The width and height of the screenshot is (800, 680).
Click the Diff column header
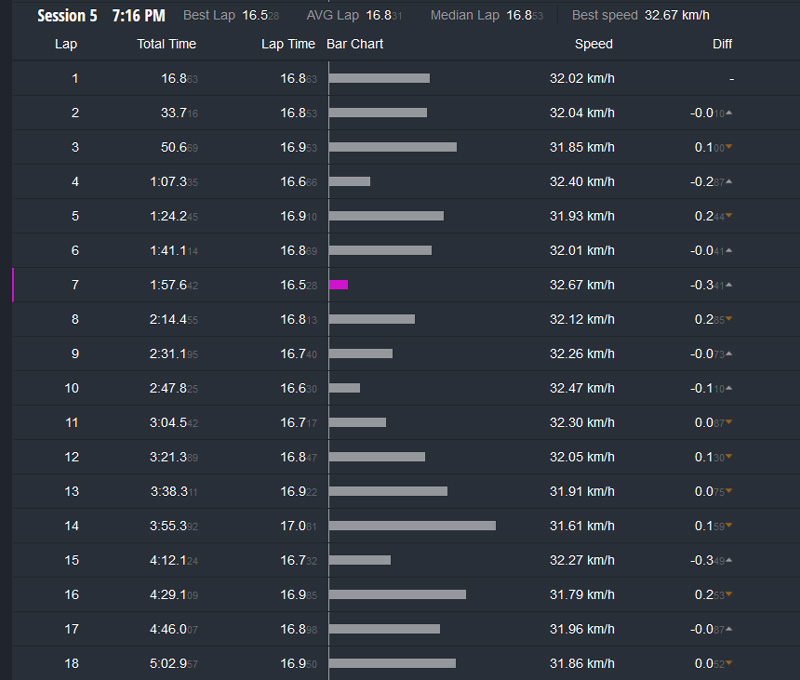tap(722, 44)
